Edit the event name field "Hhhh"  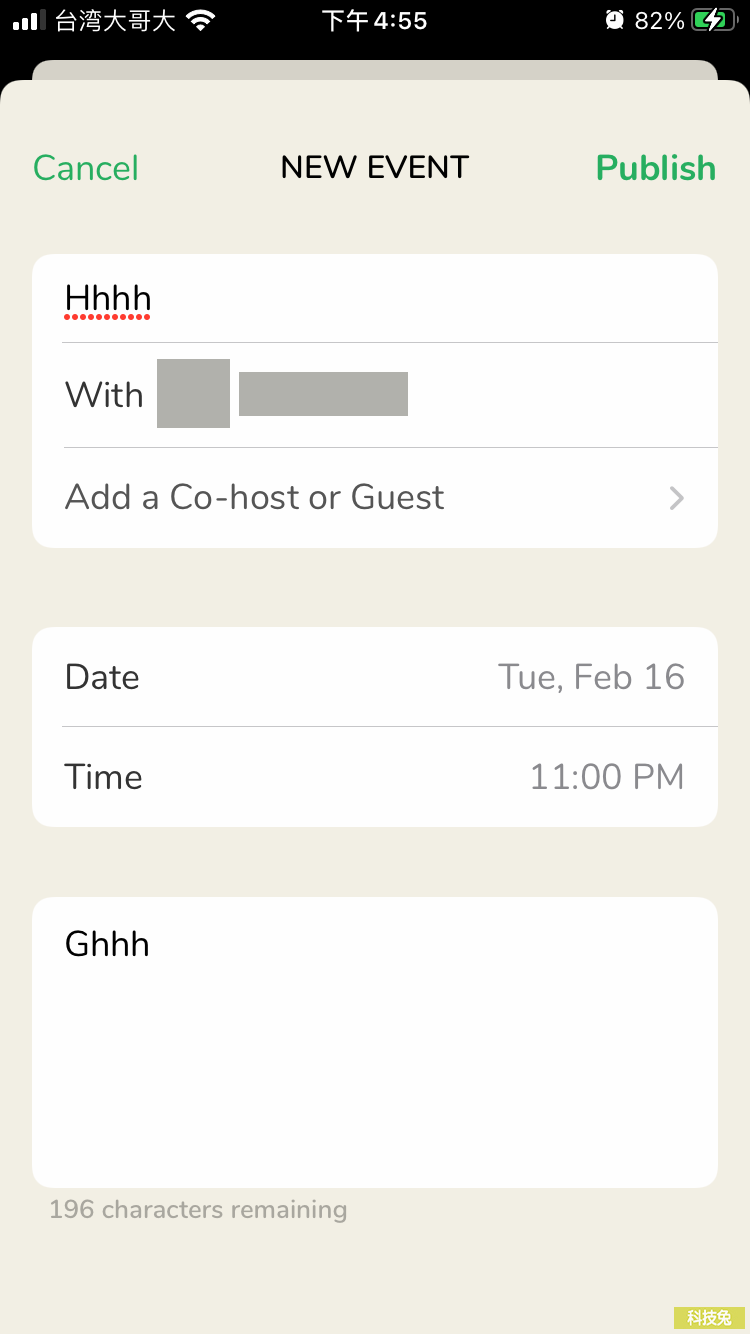coord(108,298)
